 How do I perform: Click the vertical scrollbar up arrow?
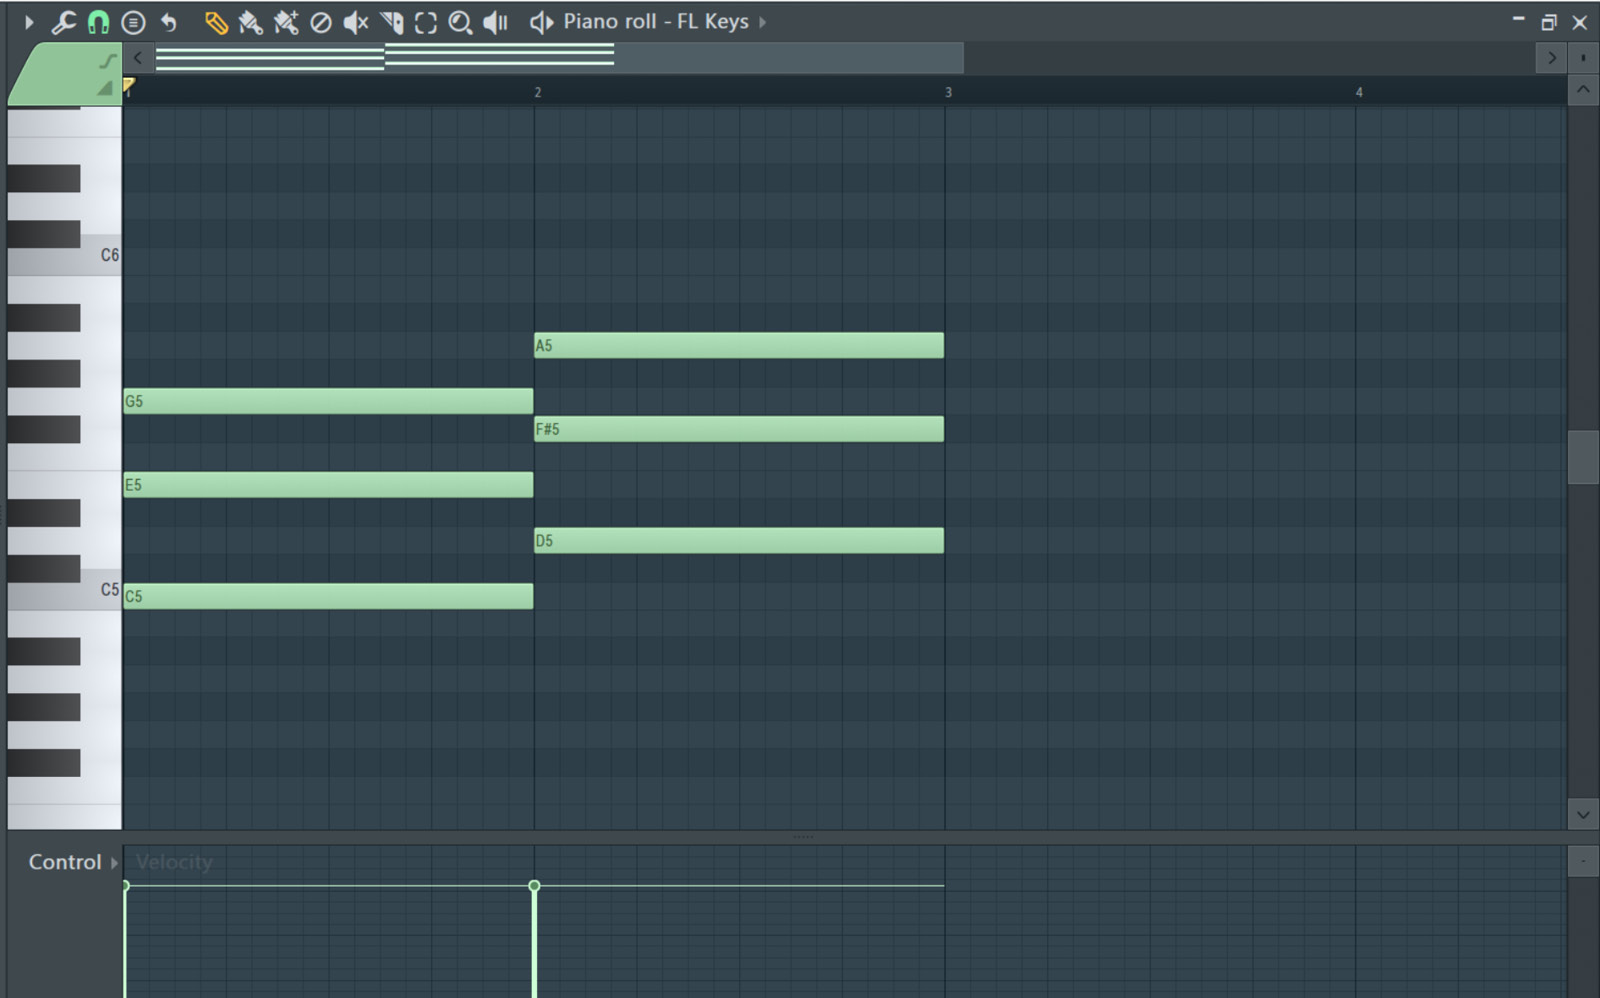1583,90
